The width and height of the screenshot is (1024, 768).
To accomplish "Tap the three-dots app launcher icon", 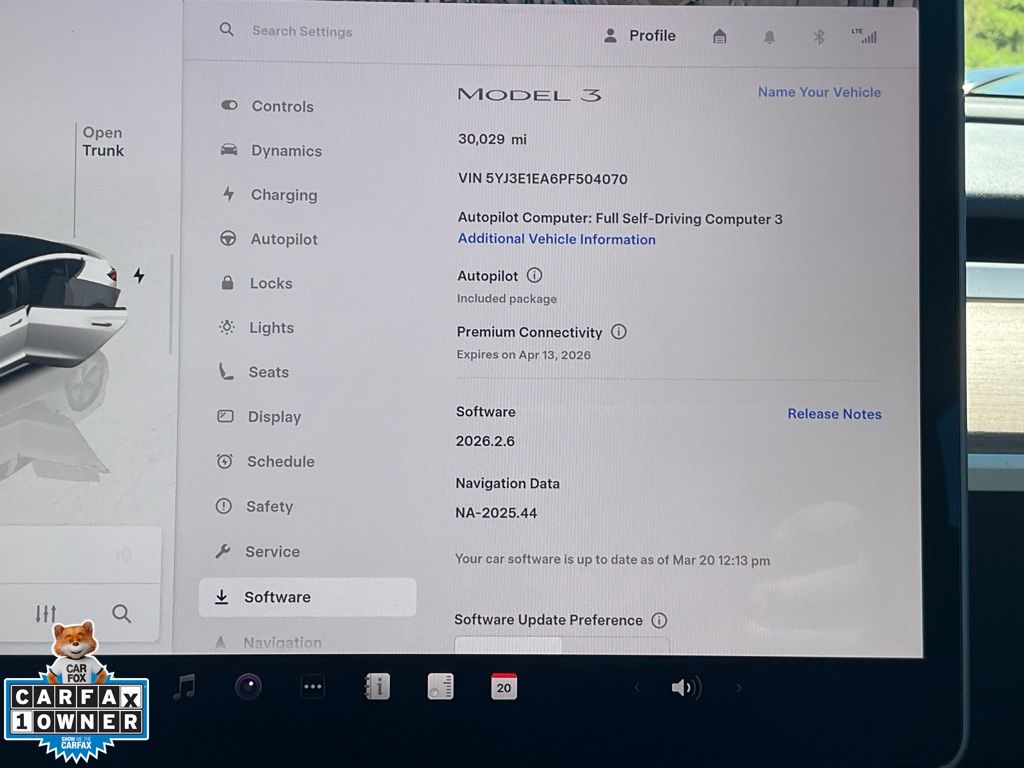I will click(x=313, y=687).
